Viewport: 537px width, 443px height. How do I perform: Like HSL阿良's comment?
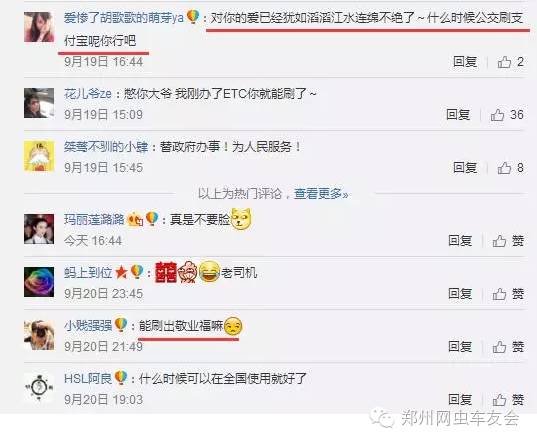[x=508, y=400]
